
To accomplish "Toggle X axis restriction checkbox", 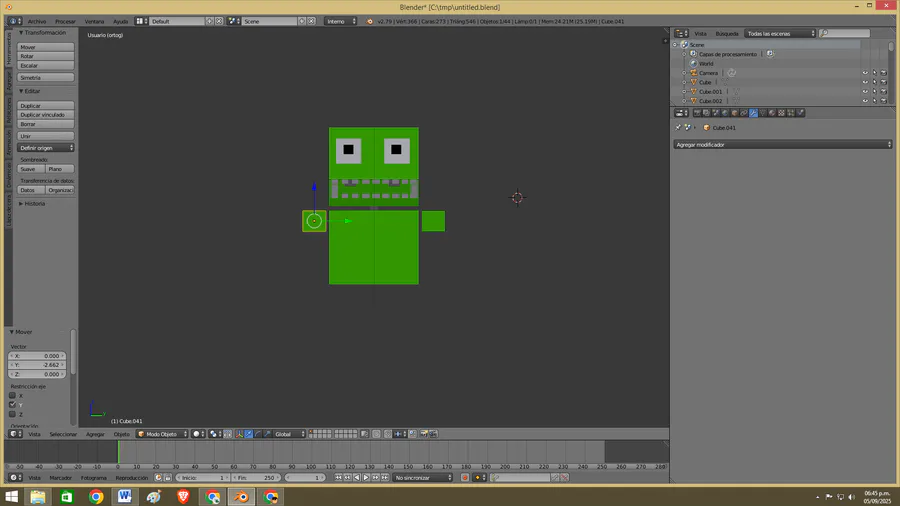I will 13,395.
